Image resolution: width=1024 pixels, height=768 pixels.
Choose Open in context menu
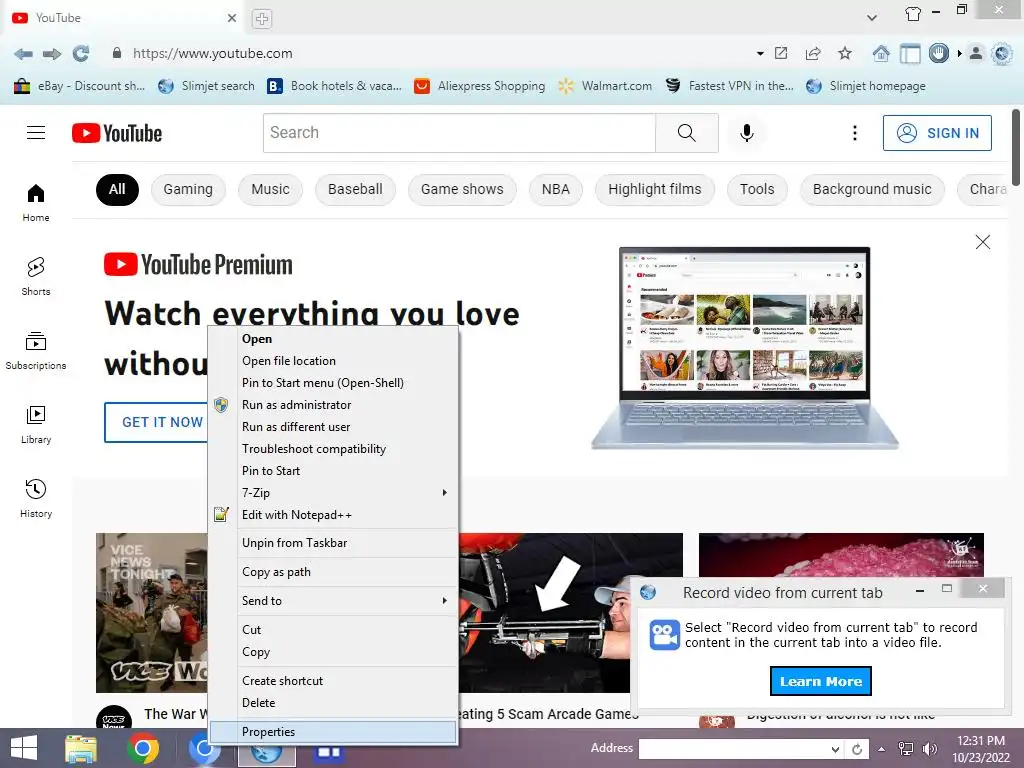tap(334, 339)
